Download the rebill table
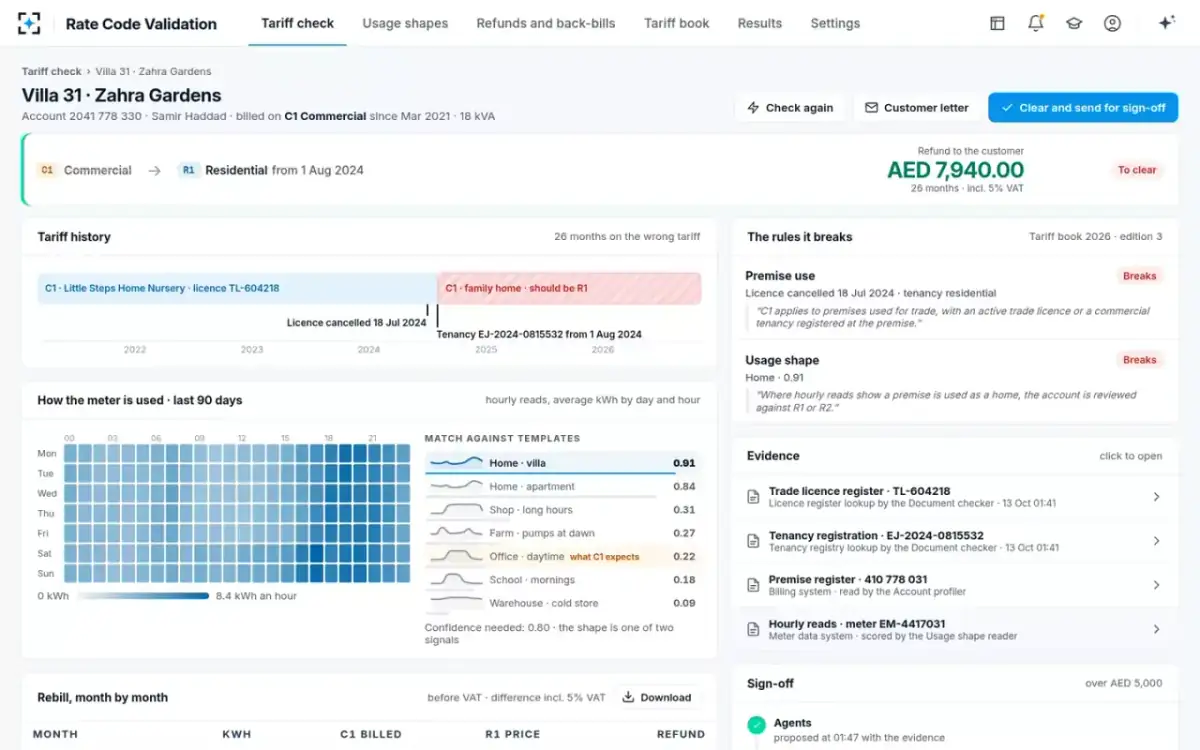This screenshot has width=1200, height=750. pyautogui.click(x=657, y=697)
